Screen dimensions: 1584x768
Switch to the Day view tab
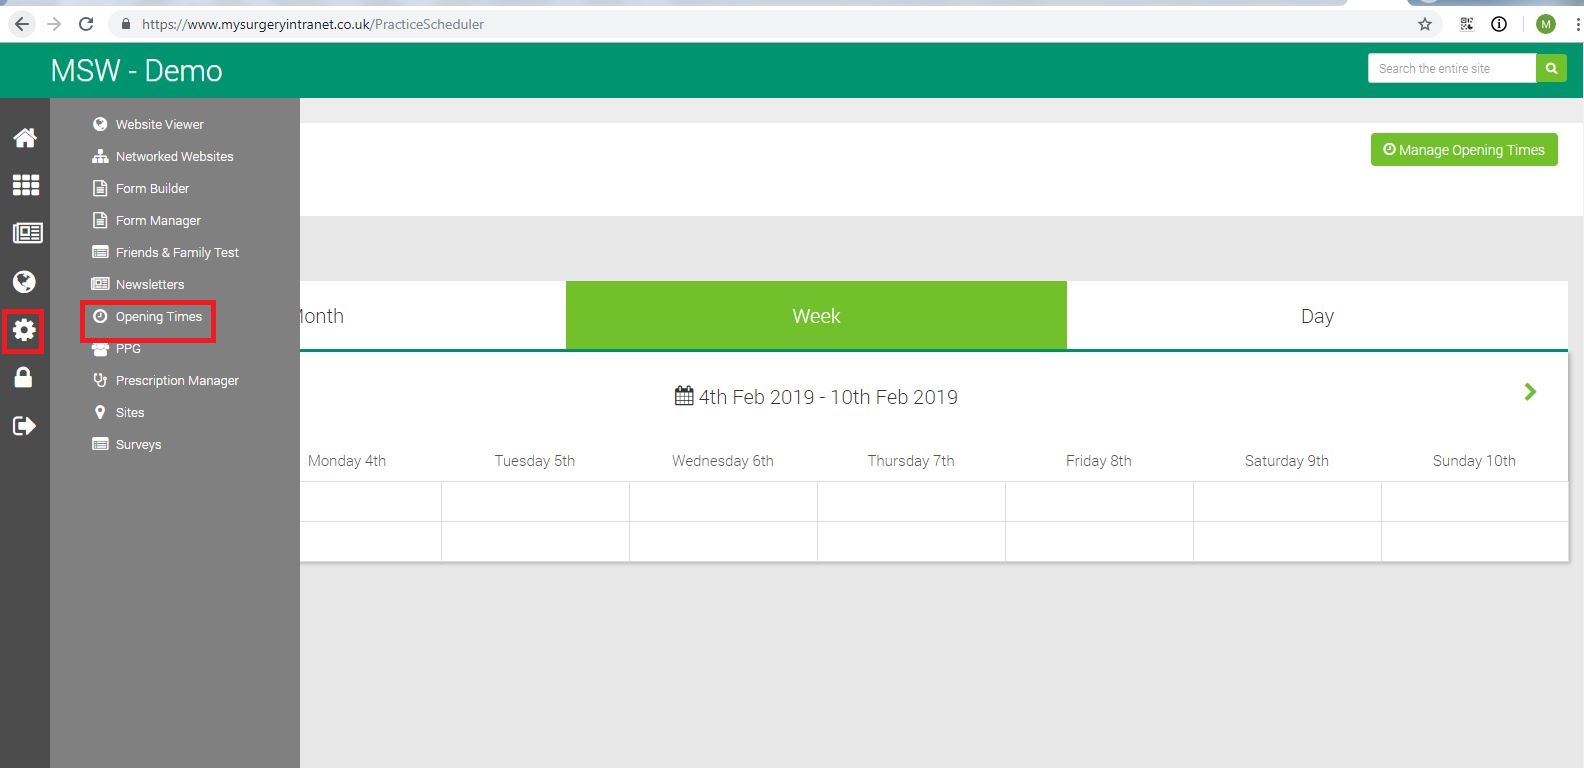pyautogui.click(x=1316, y=316)
